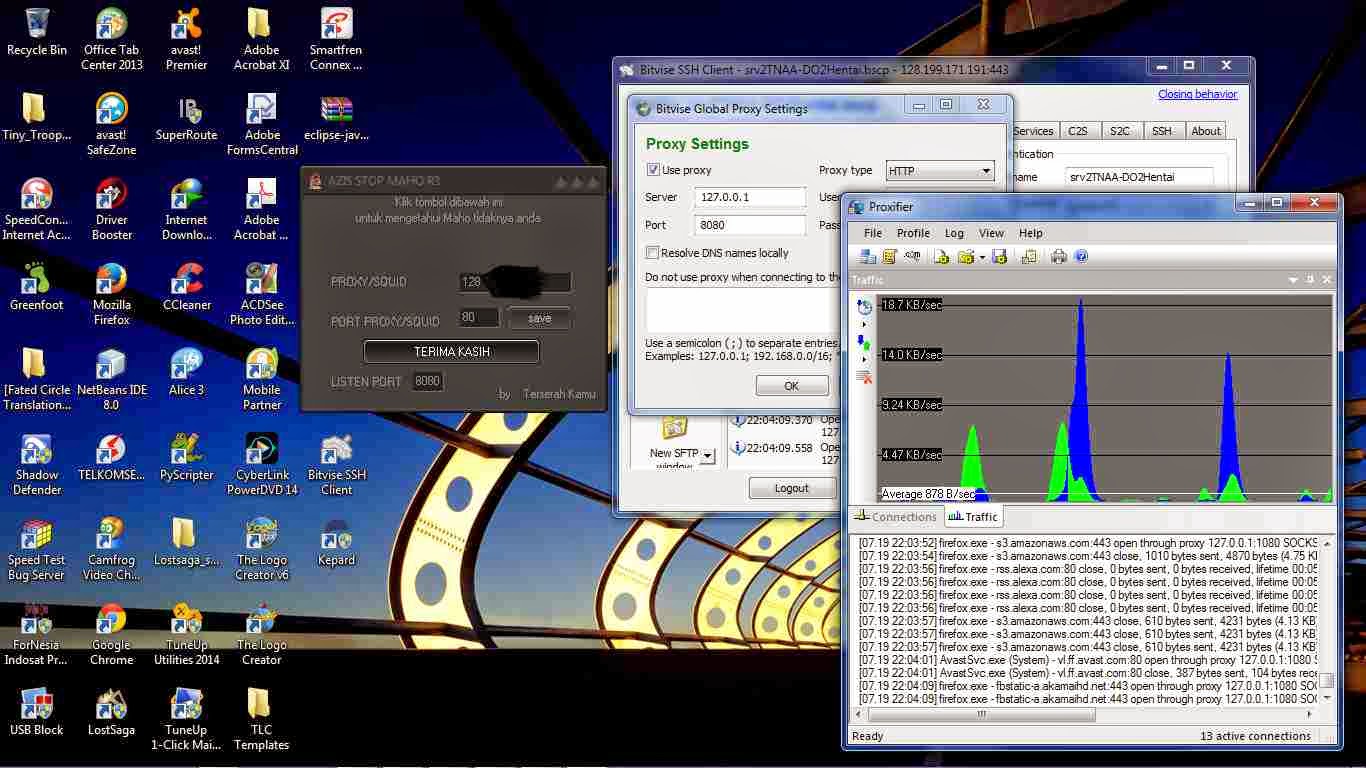Click the printer icon in Proxifier toolbar
The height and width of the screenshot is (768, 1366).
tap(1059, 257)
